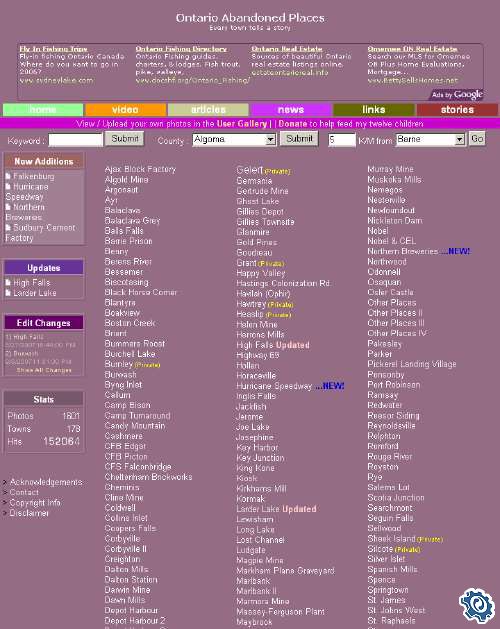
Task: Switch to the orange video tab
Action: 126,110
